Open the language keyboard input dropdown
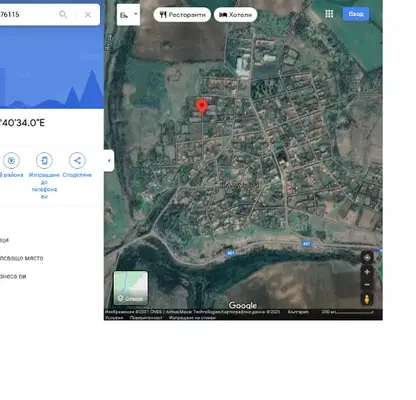This screenshot has width=416, height=400. (x=128, y=15)
